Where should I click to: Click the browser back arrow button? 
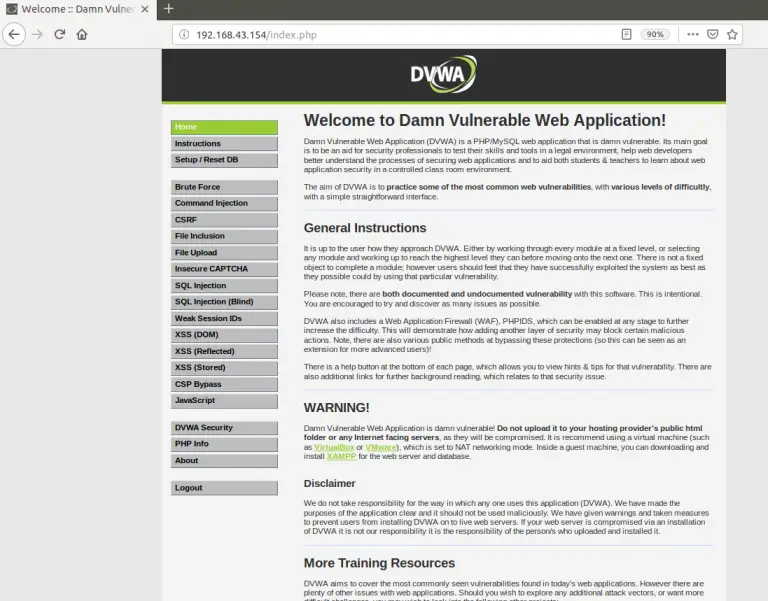[x=13, y=34]
